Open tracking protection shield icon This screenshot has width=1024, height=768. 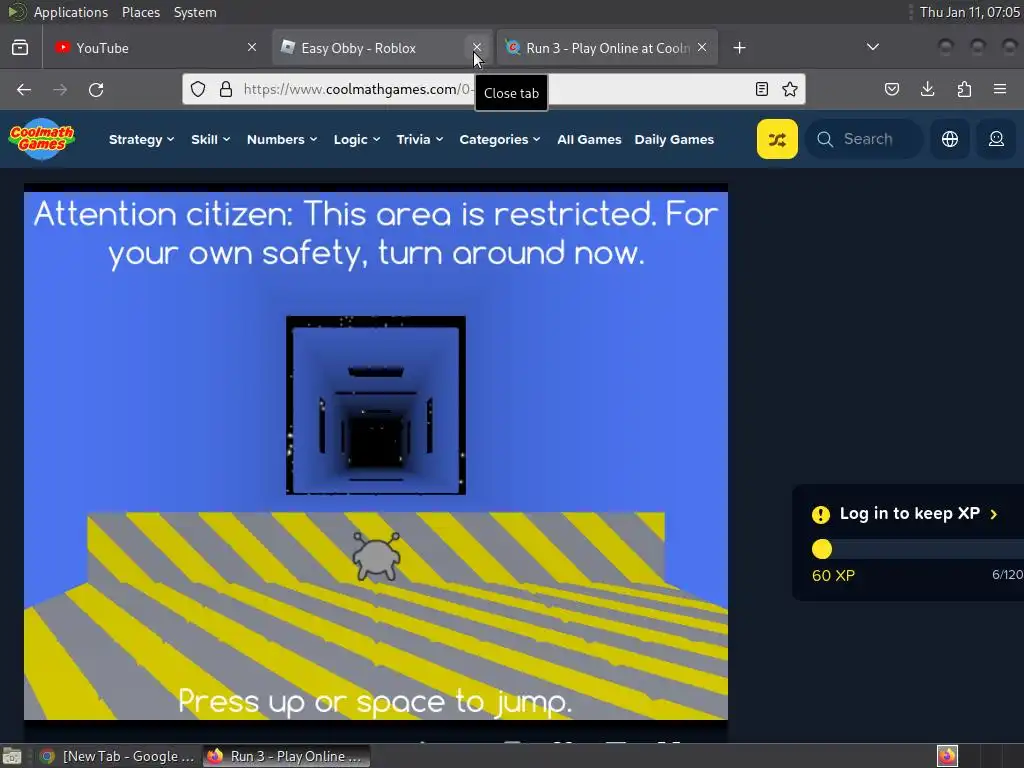coord(198,89)
